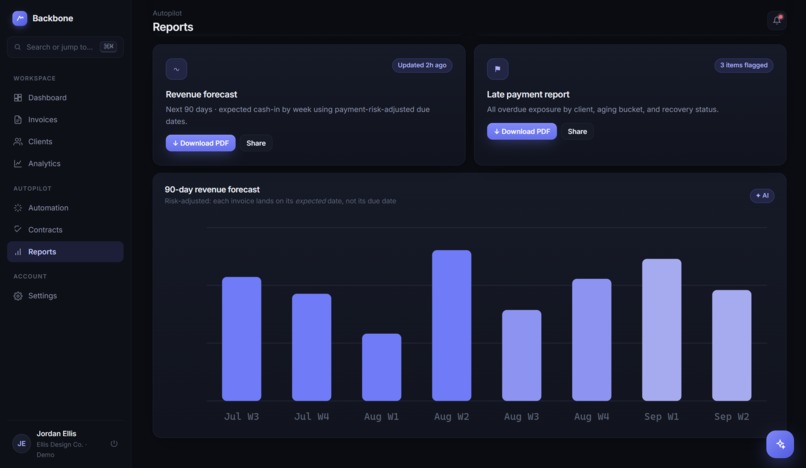Open the Automation page
This screenshot has width=806, height=468.
pyautogui.click(x=65, y=208)
